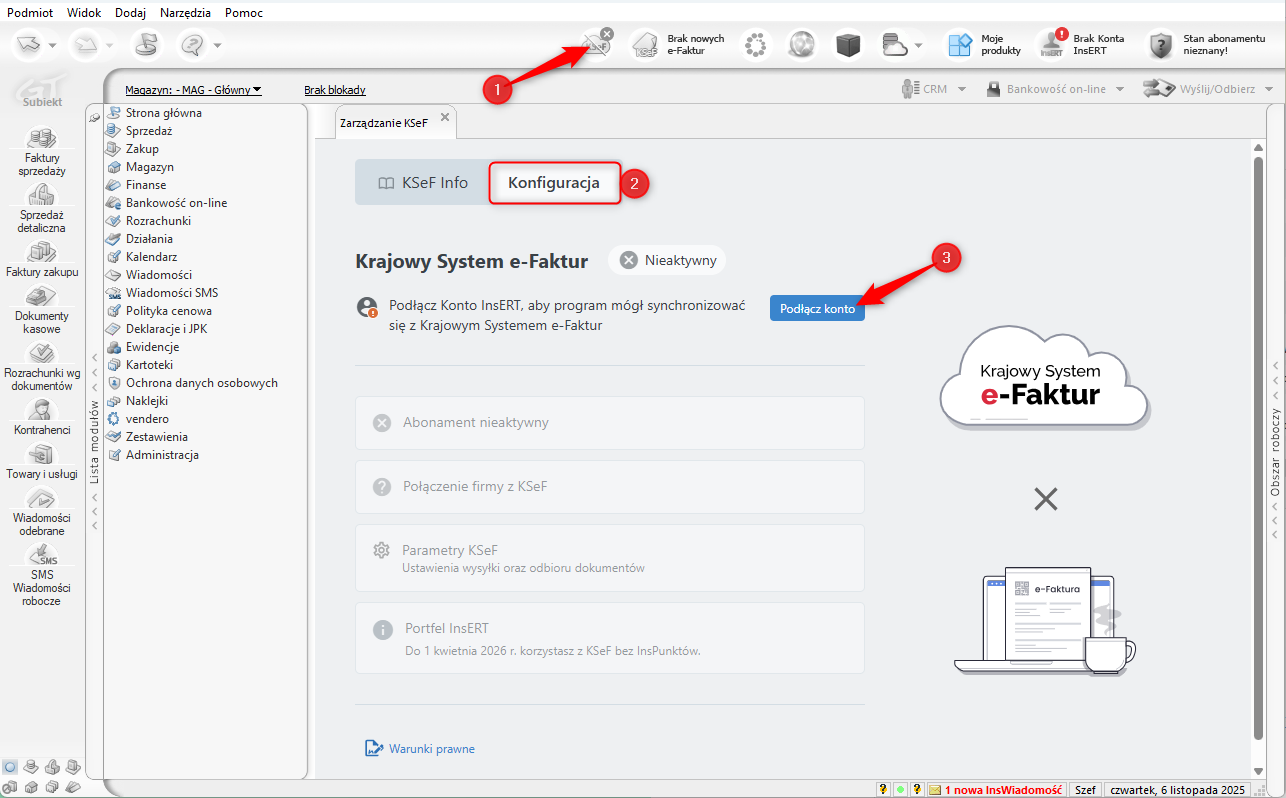This screenshot has width=1286, height=798.
Task: Collapse the Lista modułów side strip
Action: click(95, 441)
